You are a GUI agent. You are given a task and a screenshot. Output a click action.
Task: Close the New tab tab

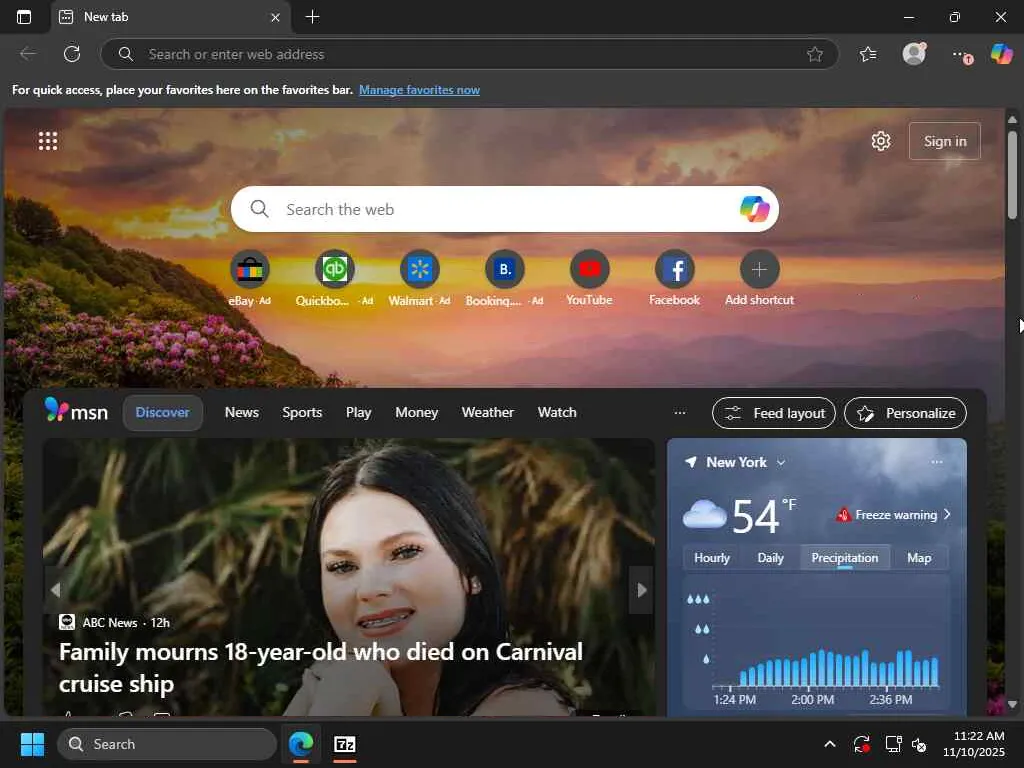275,17
